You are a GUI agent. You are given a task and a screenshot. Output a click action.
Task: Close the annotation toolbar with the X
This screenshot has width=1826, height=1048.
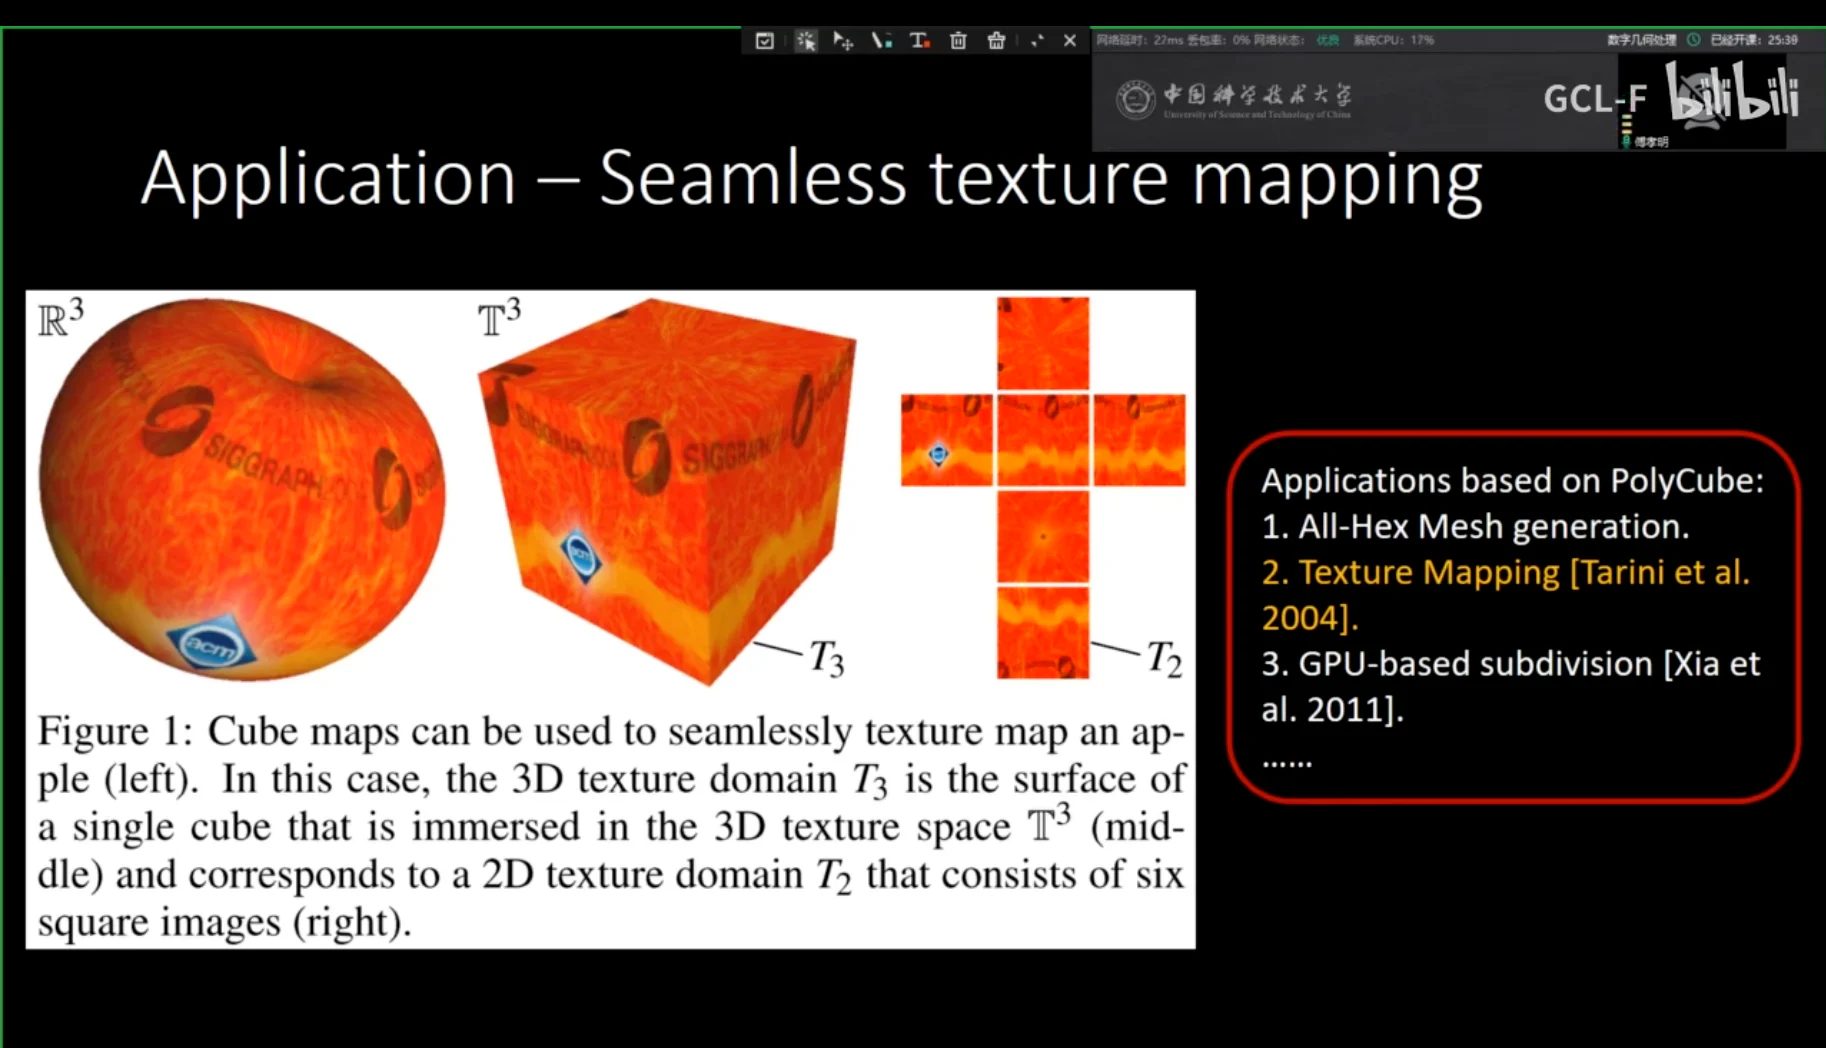click(1070, 41)
